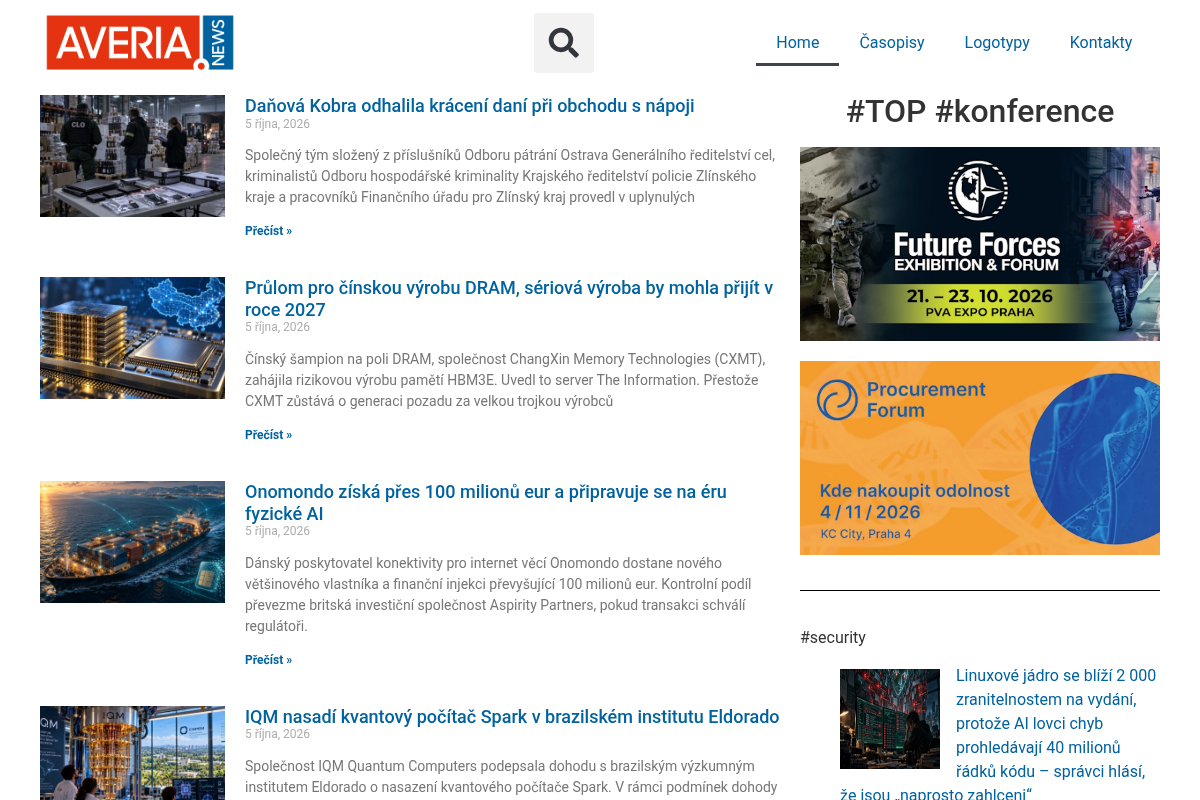Open the Onomondo 100 milionů eur headline
Image resolution: width=1200 pixels, height=800 pixels.
(486, 503)
